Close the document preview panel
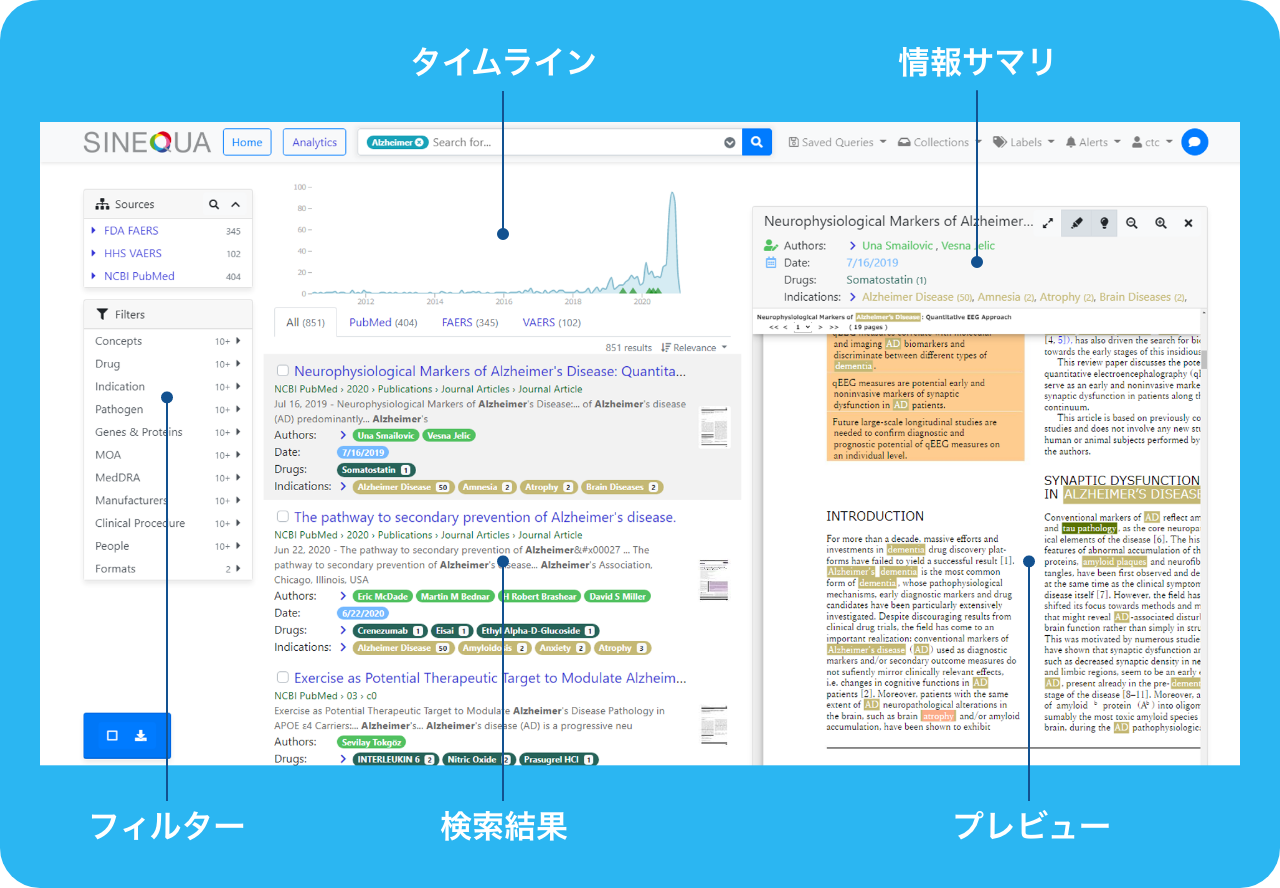 click(1189, 223)
